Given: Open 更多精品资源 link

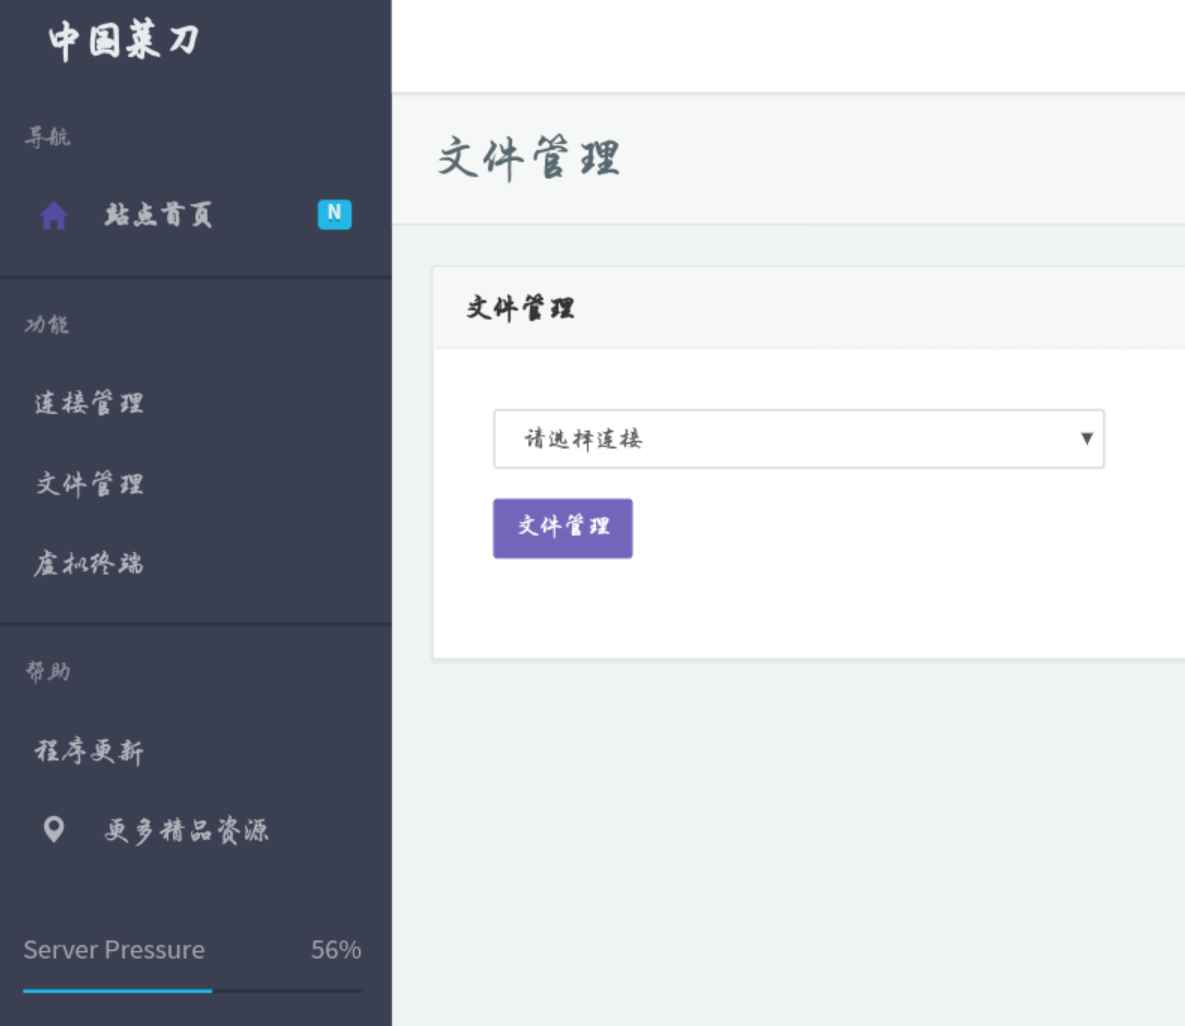Looking at the screenshot, I should (185, 828).
